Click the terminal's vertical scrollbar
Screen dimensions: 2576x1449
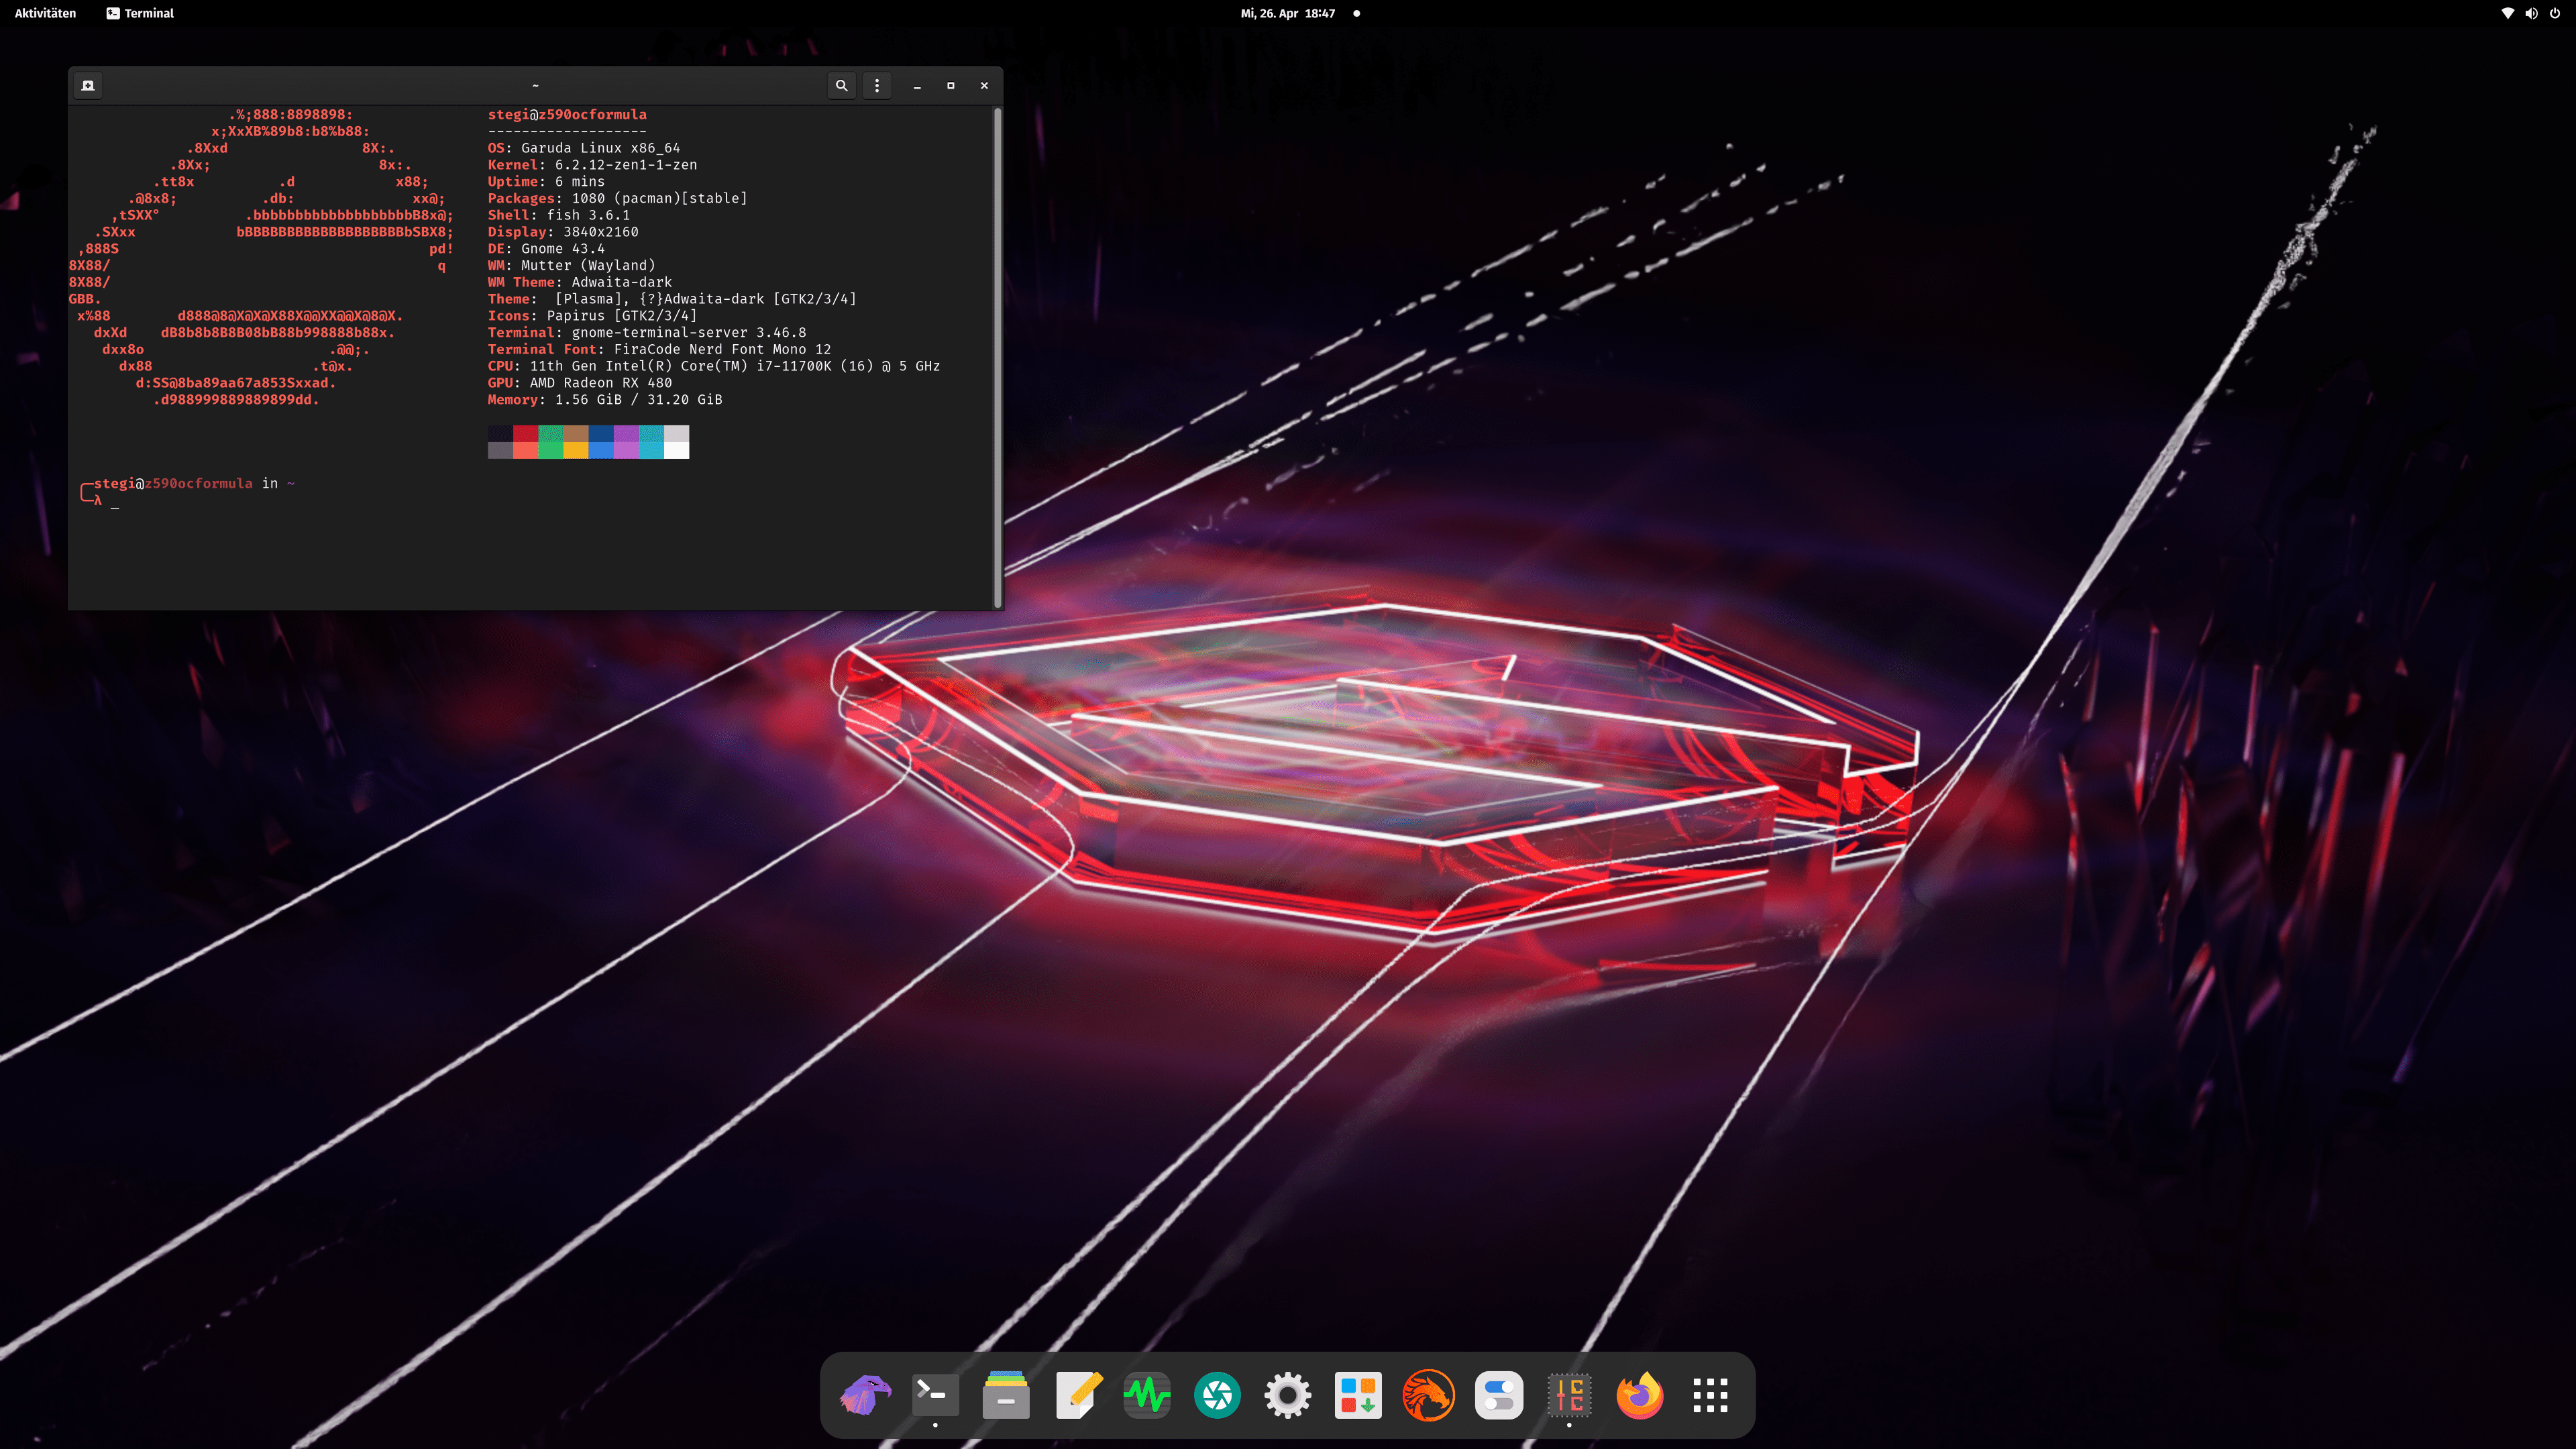coord(997,358)
